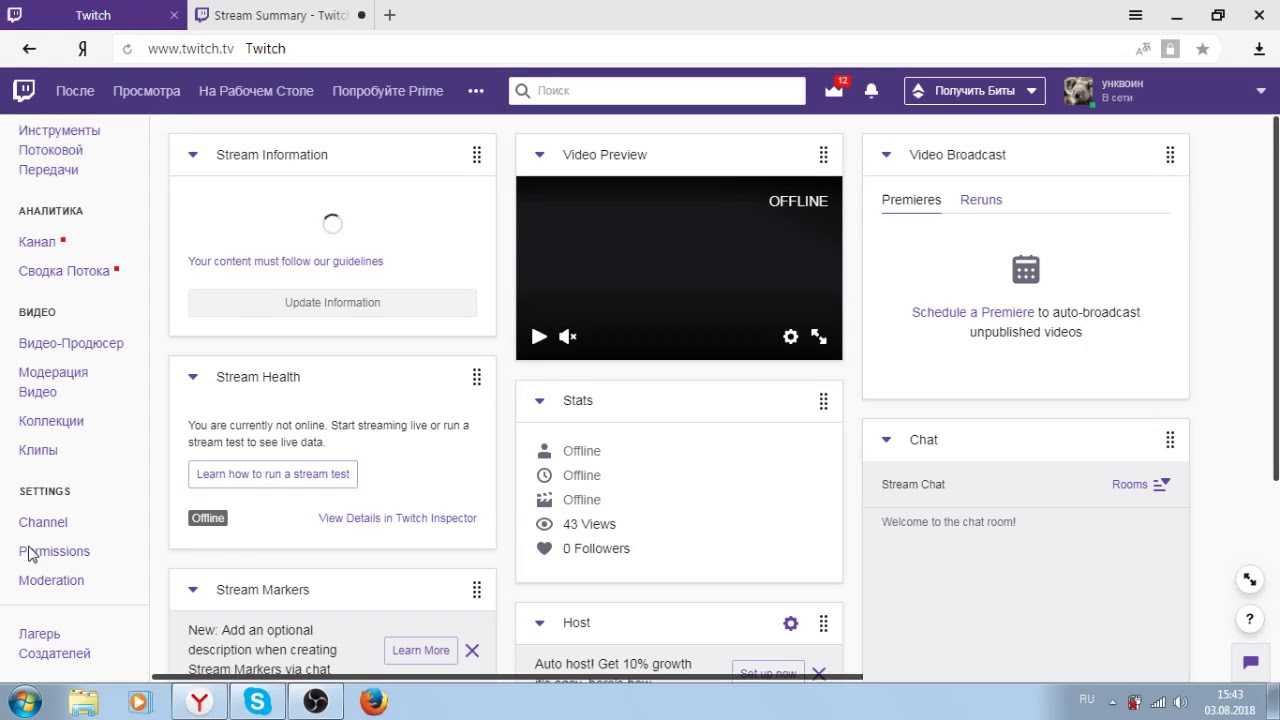Dismiss the Auto host notice

tap(819, 673)
